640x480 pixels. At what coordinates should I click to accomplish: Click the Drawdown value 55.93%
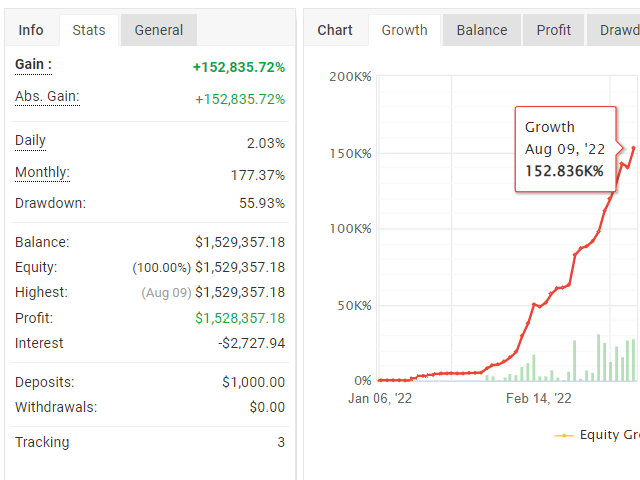coord(265,204)
